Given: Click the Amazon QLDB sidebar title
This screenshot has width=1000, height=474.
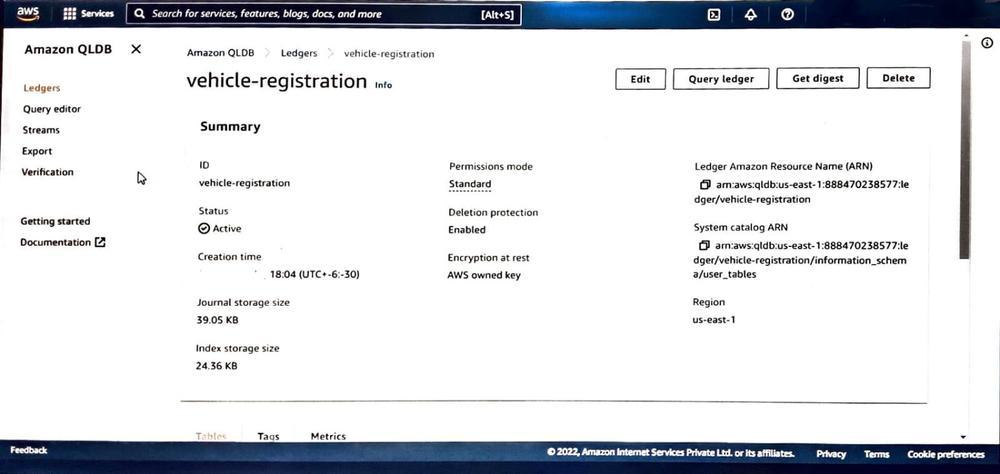Looking at the screenshot, I should (x=68, y=49).
